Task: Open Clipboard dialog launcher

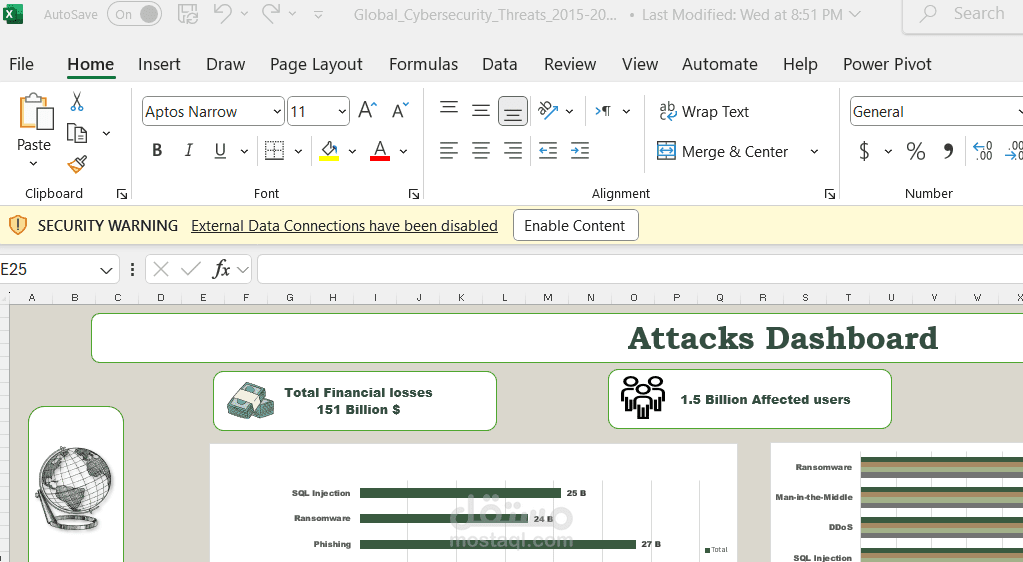Action: coord(121,194)
